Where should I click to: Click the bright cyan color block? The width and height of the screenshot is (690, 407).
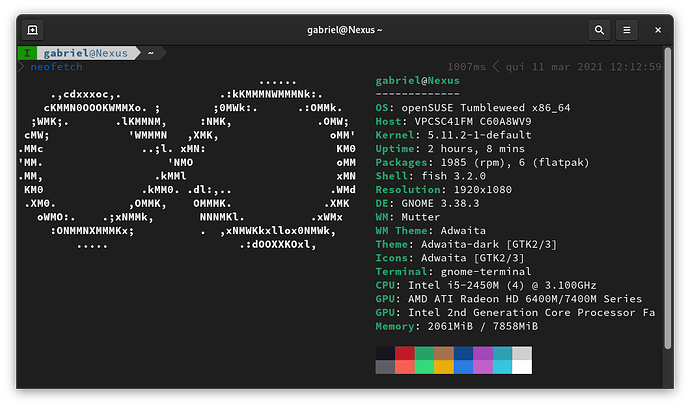[x=503, y=367]
